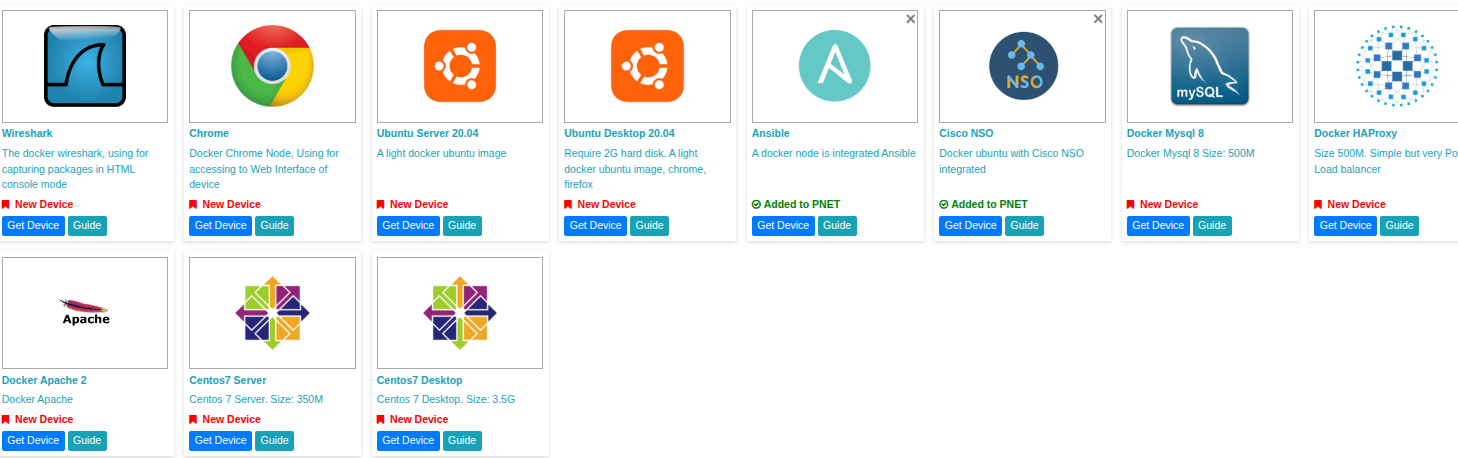Open the Chrome title link
Viewport: 1458px width, 458px height.
[209, 133]
